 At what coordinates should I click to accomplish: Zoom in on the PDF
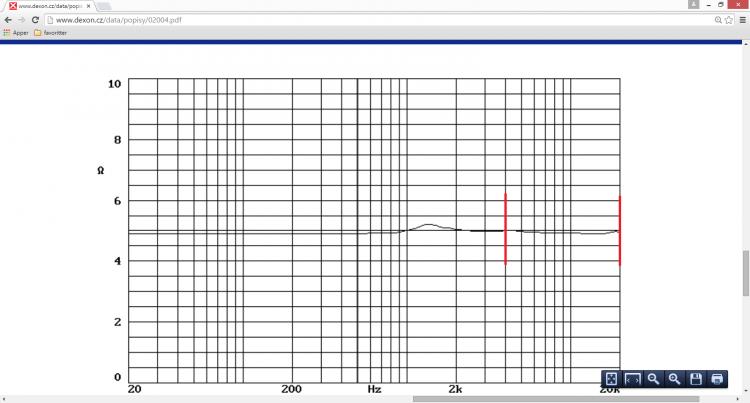pyautogui.click(x=674, y=379)
